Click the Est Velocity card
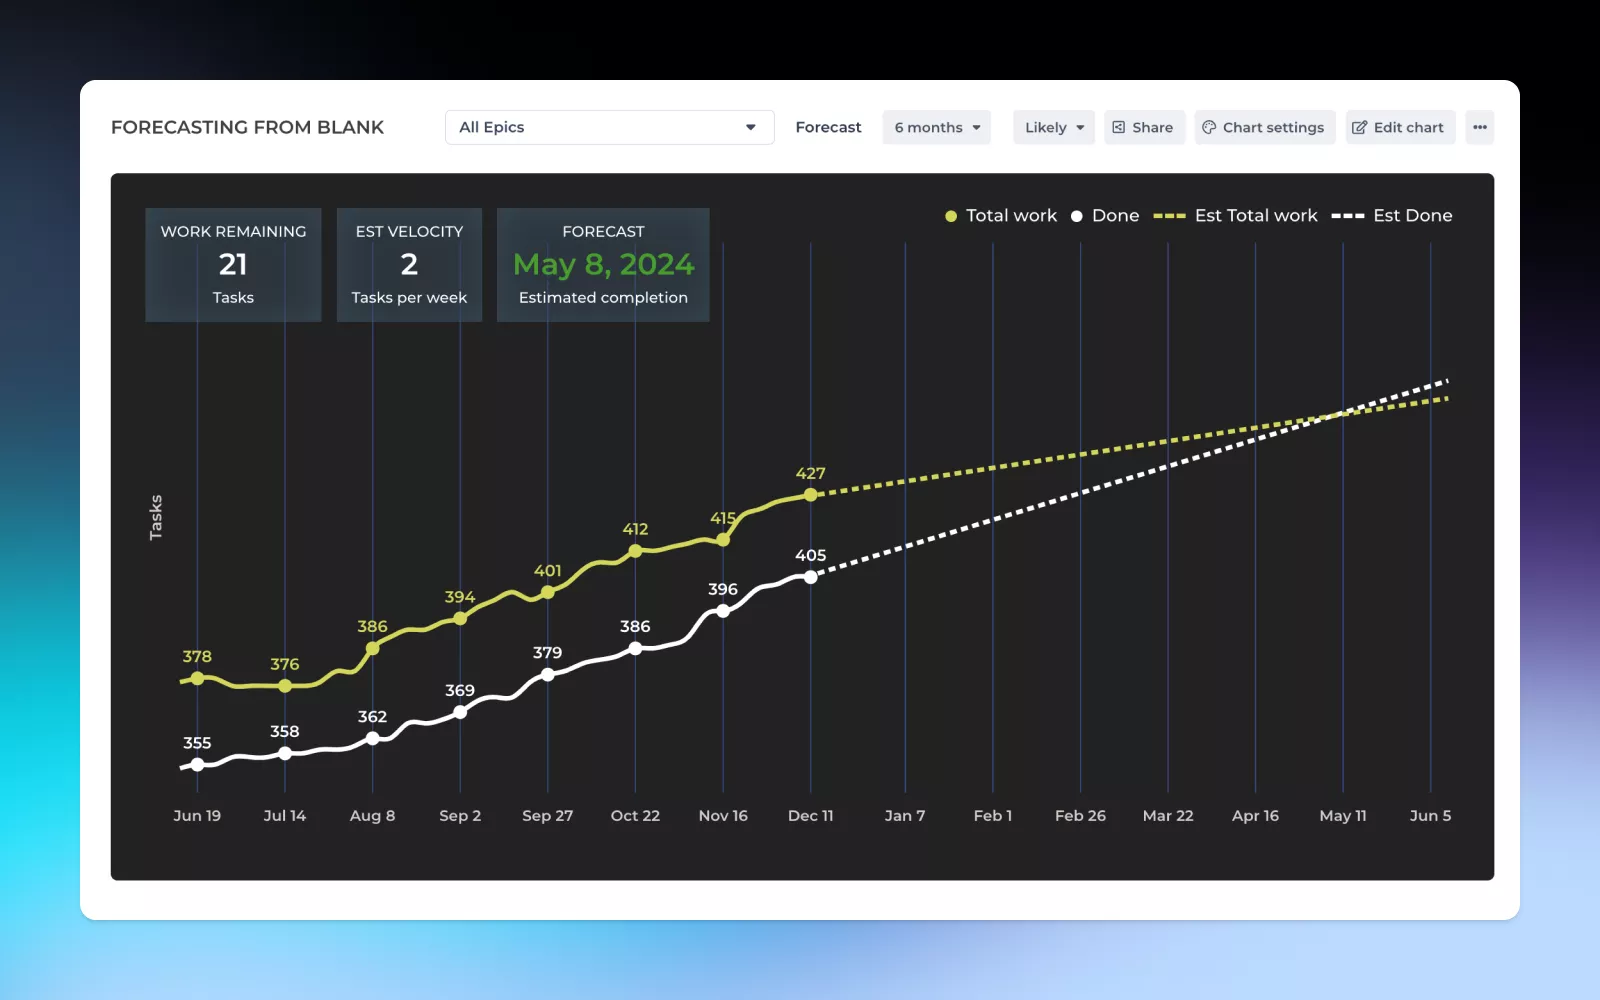Screen dimensions: 1600x1000 [409, 265]
